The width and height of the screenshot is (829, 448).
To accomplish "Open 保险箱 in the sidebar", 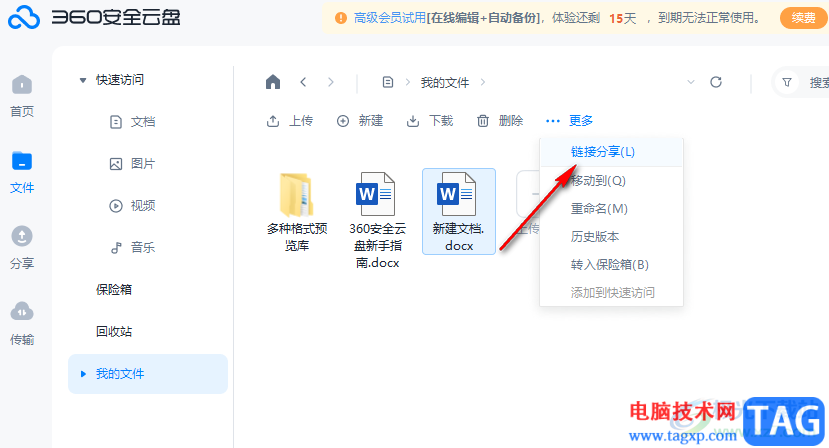I will tap(114, 290).
